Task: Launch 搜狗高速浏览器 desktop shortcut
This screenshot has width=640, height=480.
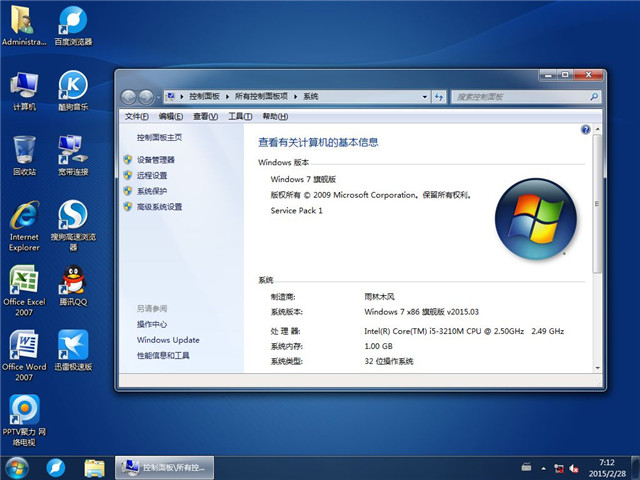Action: tap(73, 226)
